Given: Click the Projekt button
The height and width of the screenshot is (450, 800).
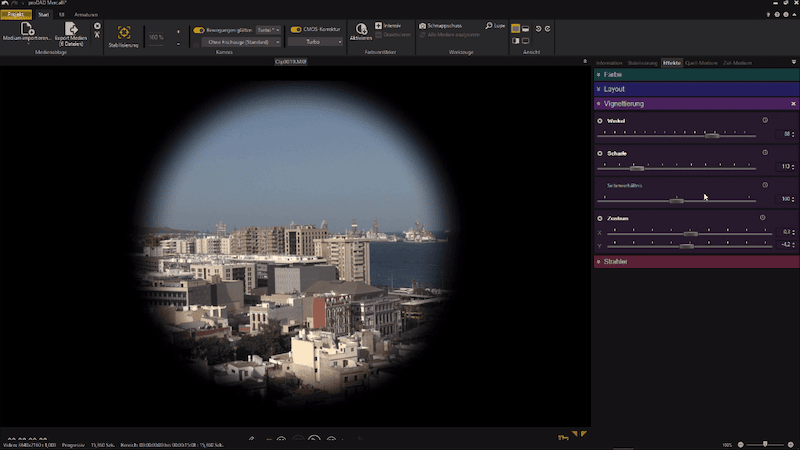Looking at the screenshot, I should pos(16,15).
